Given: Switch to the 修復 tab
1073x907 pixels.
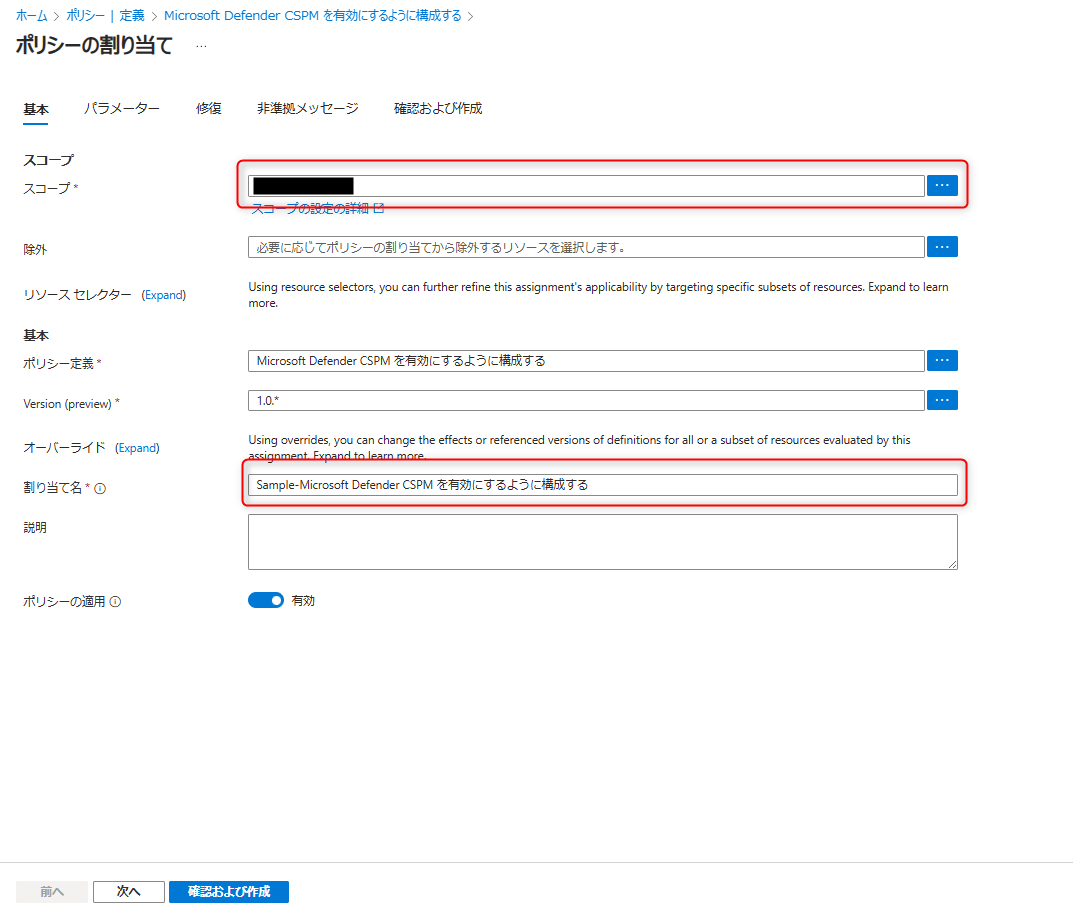Looking at the screenshot, I should click(209, 108).
